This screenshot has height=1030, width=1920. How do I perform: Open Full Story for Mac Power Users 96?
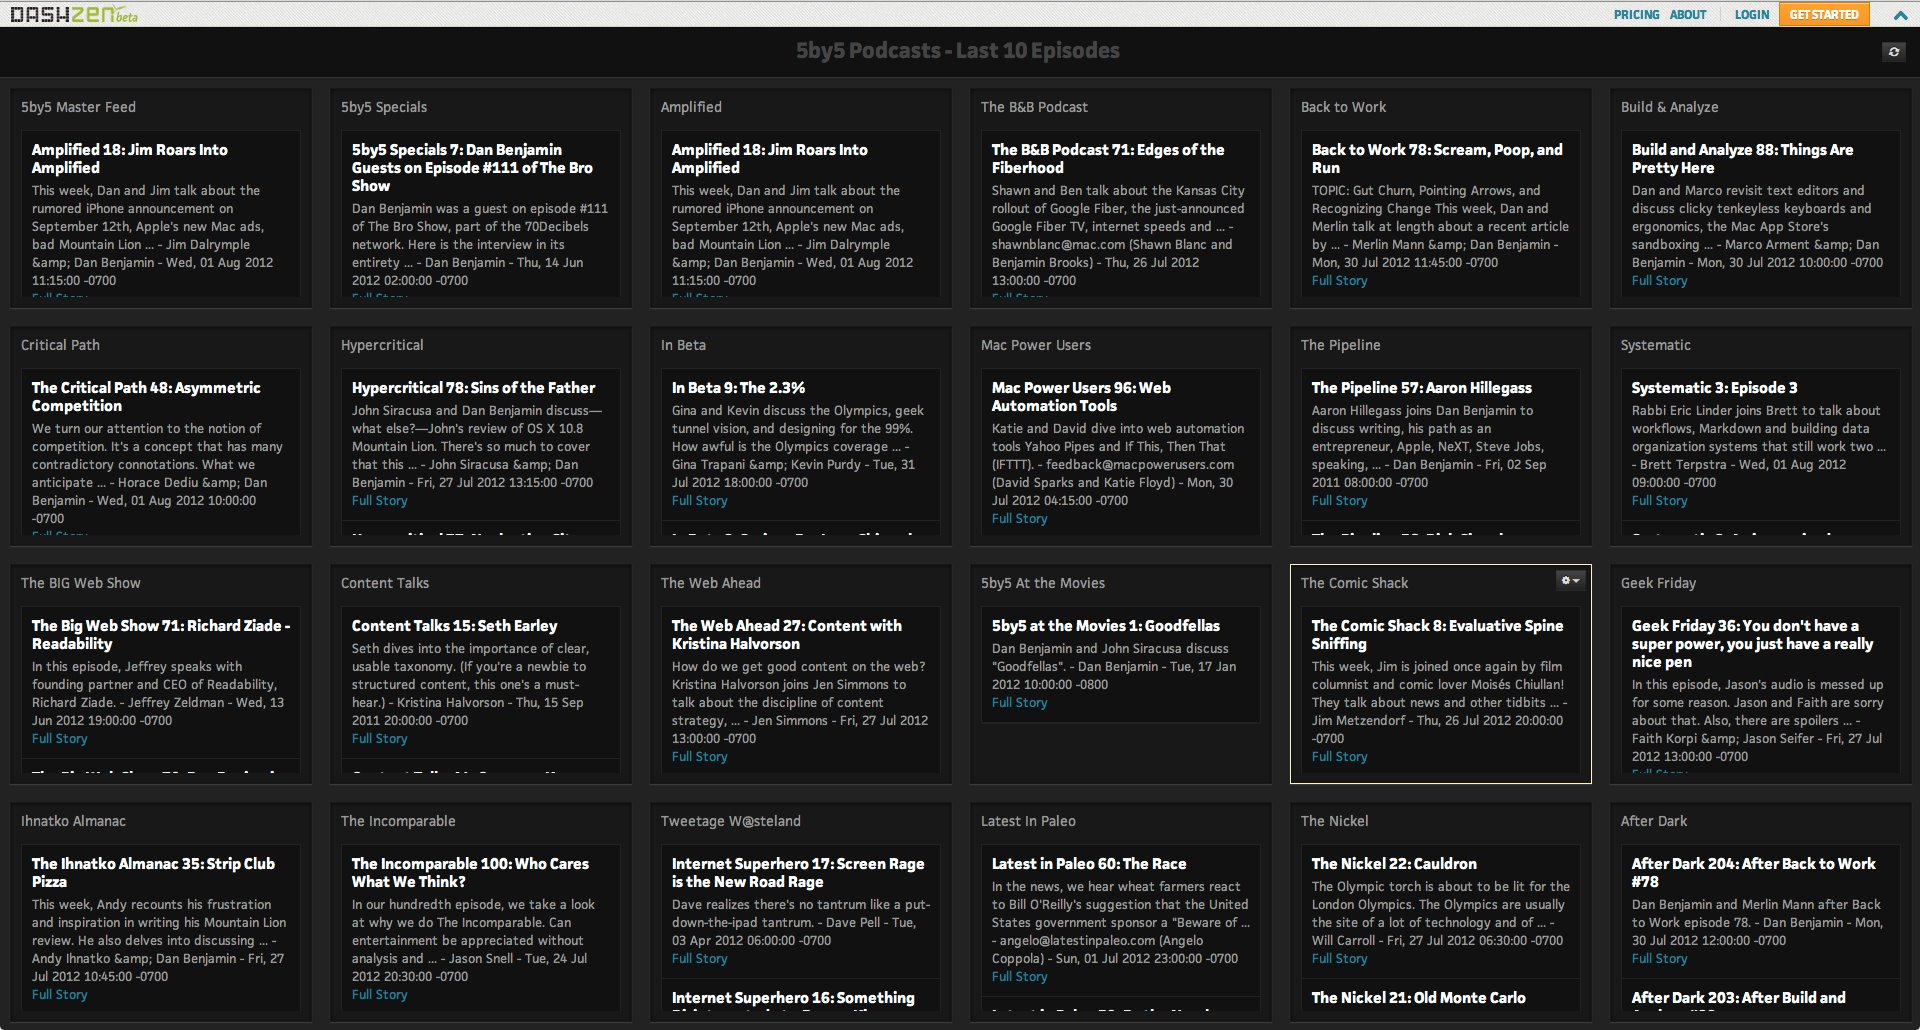[x=1019, y=519]
